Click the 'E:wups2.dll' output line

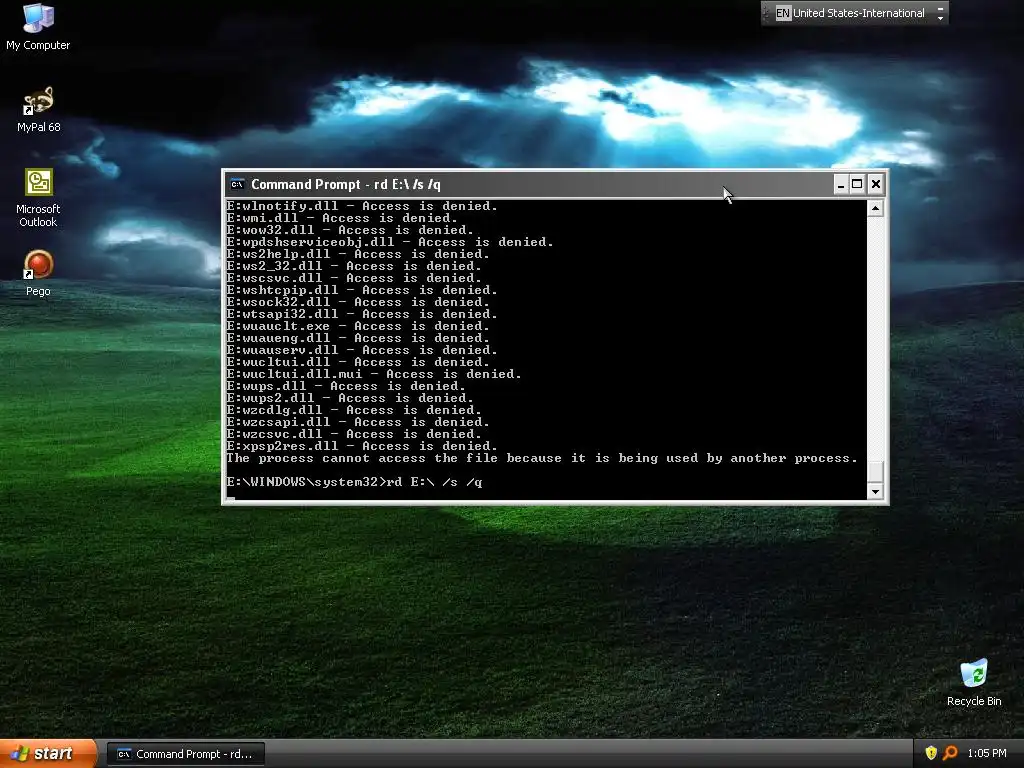350,398
